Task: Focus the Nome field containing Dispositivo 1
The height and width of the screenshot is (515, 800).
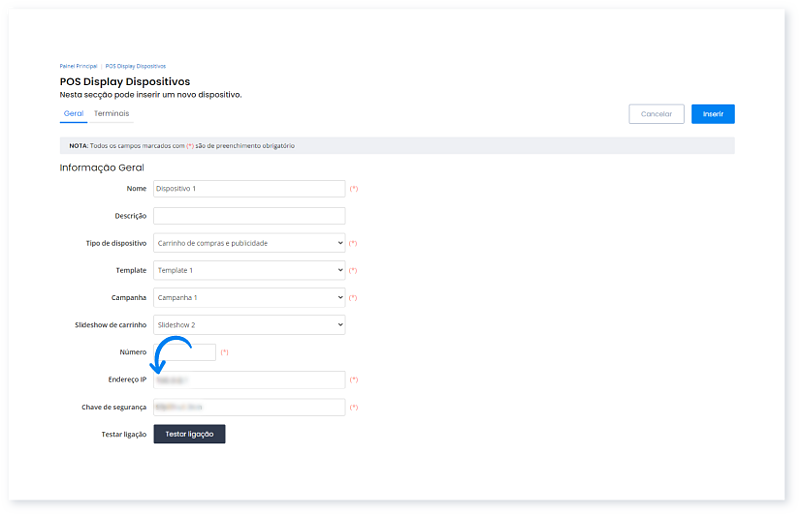Action: coord(249,188)
